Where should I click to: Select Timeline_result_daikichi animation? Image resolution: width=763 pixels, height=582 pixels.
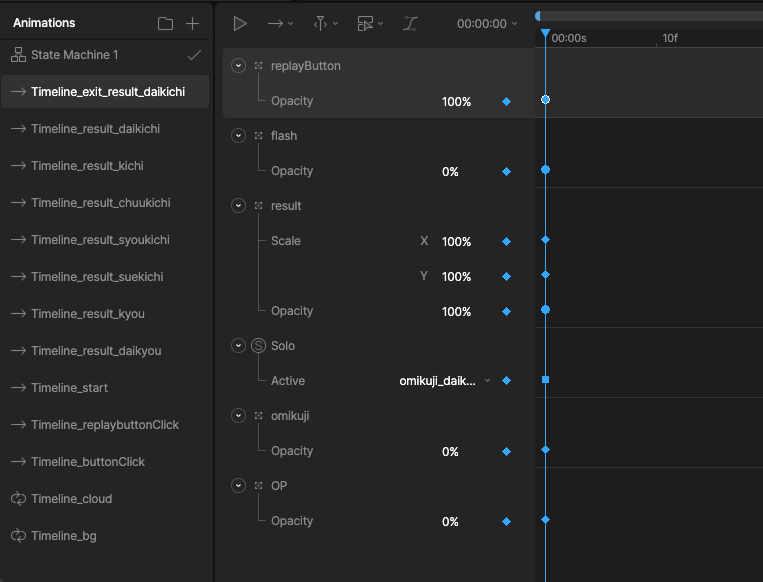(105, 128)
